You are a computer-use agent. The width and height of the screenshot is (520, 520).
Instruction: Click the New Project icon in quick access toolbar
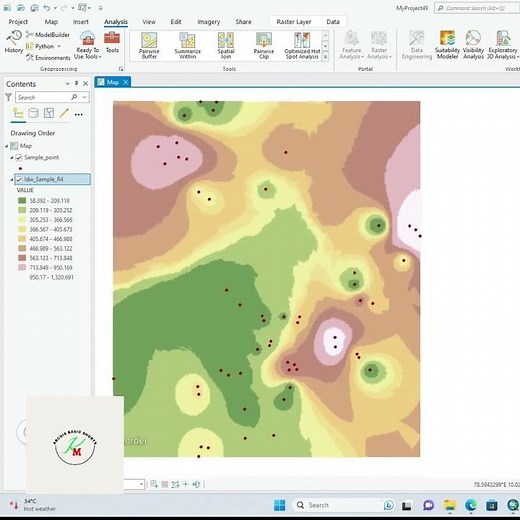click(x=7, y=7)
